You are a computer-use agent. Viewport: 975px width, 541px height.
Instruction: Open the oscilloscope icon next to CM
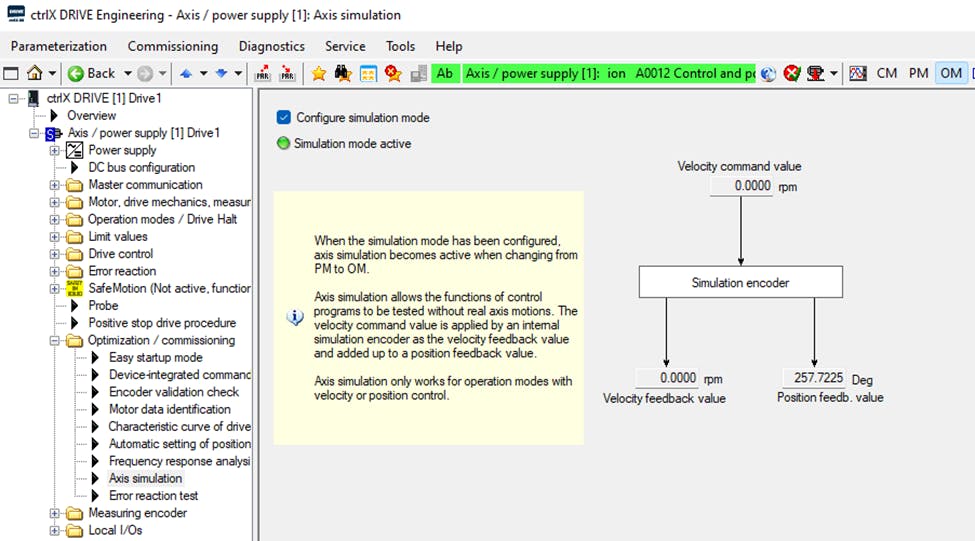(857, 73)
